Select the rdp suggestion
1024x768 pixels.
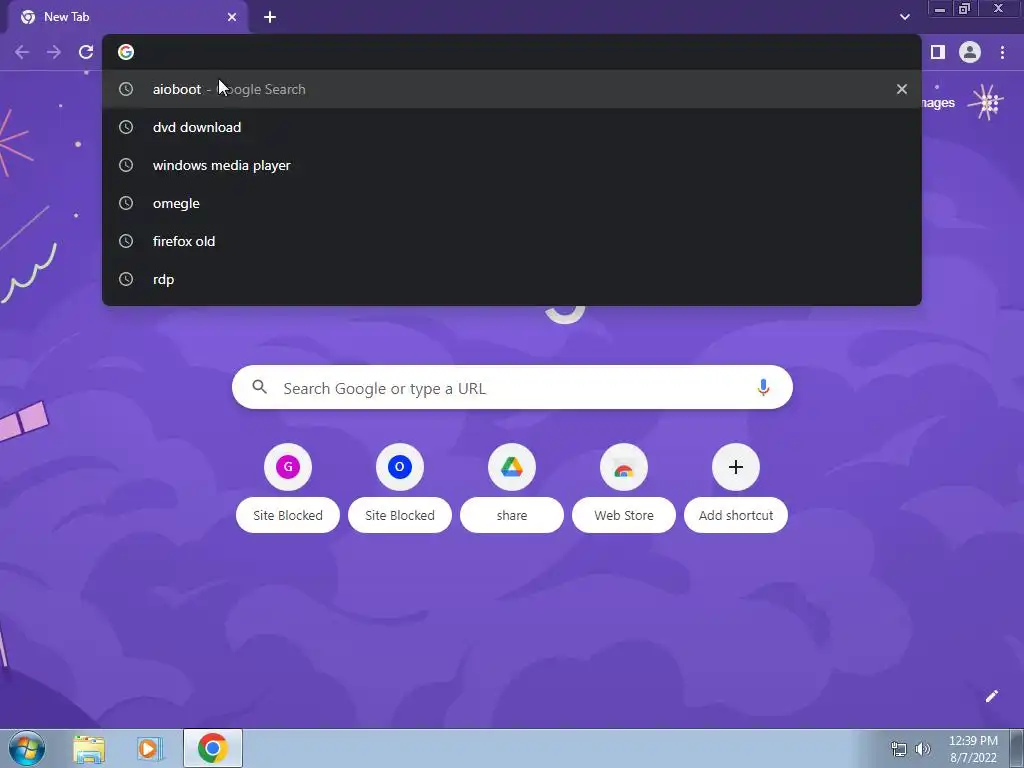click(511, 279)
